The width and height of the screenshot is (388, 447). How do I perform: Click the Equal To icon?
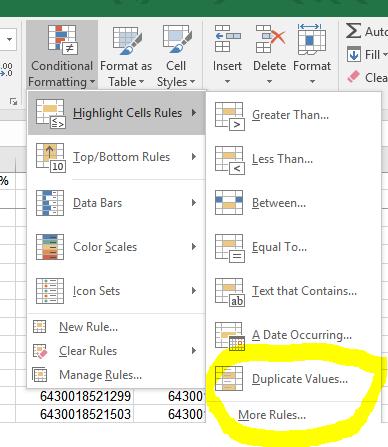[230, 248]
